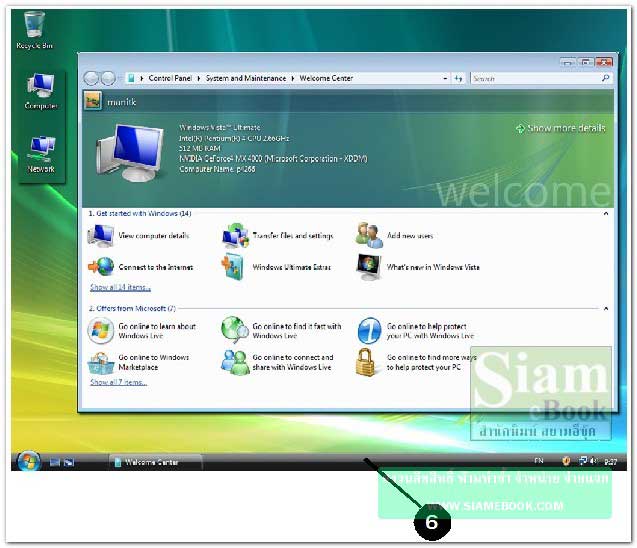Click the taskbar clock
This screenshot has width=637, height=548.
(611, 462)
